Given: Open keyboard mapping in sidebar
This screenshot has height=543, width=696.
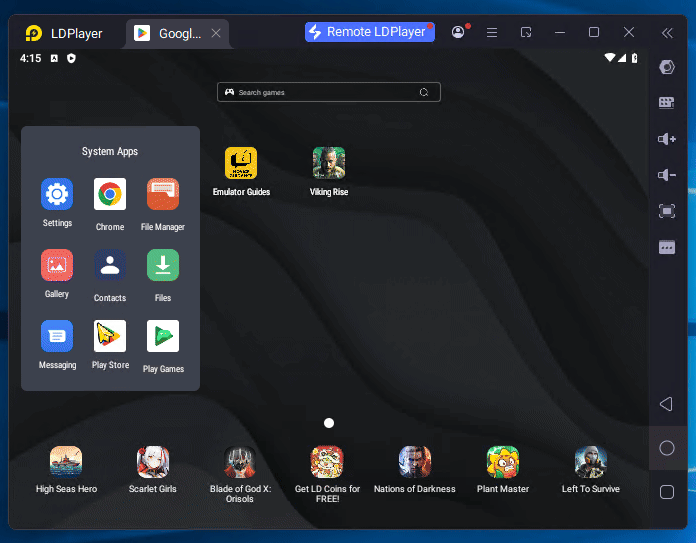Looking at the screenshot, I should [667, 103].
